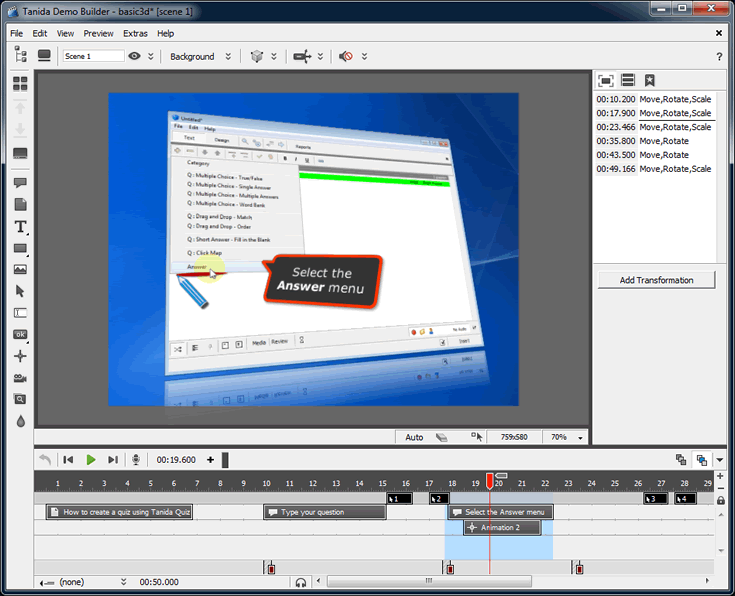The width and height of the screenshot is (735, 596).
Task: Open the Background options
Action: click(192, 56)
